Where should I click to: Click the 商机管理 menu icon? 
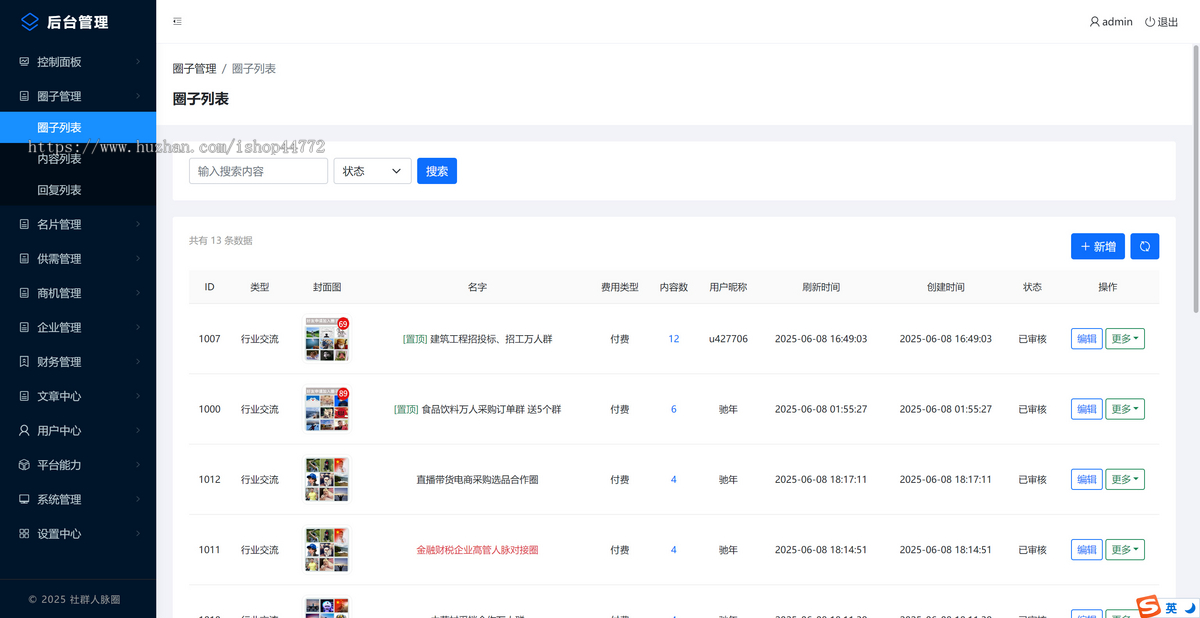tap(24, 293)
